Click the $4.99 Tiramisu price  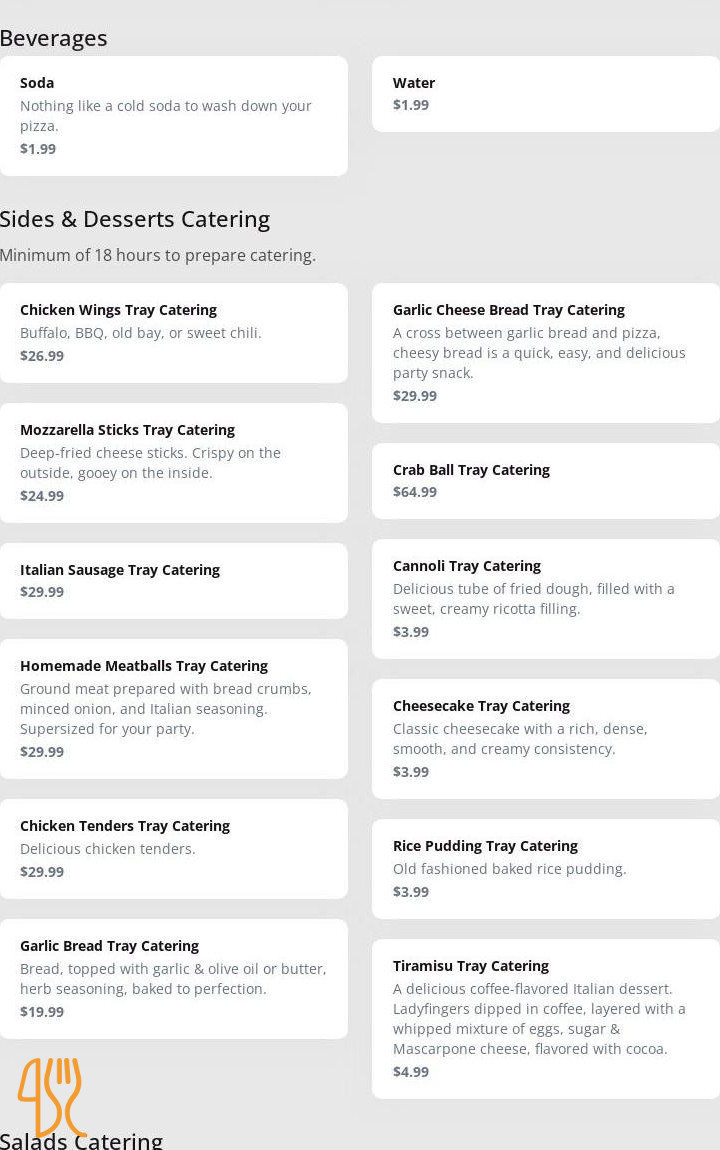click(411, 1072)
